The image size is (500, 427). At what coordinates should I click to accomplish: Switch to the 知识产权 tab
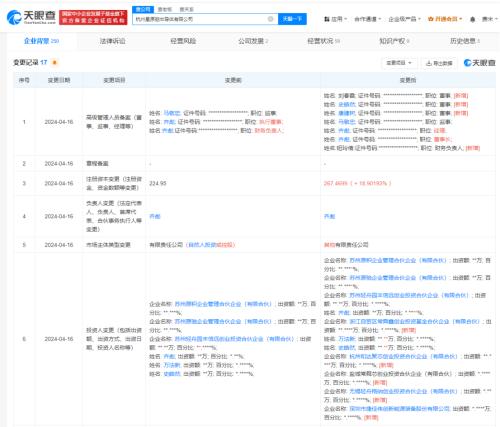point(394,41)
